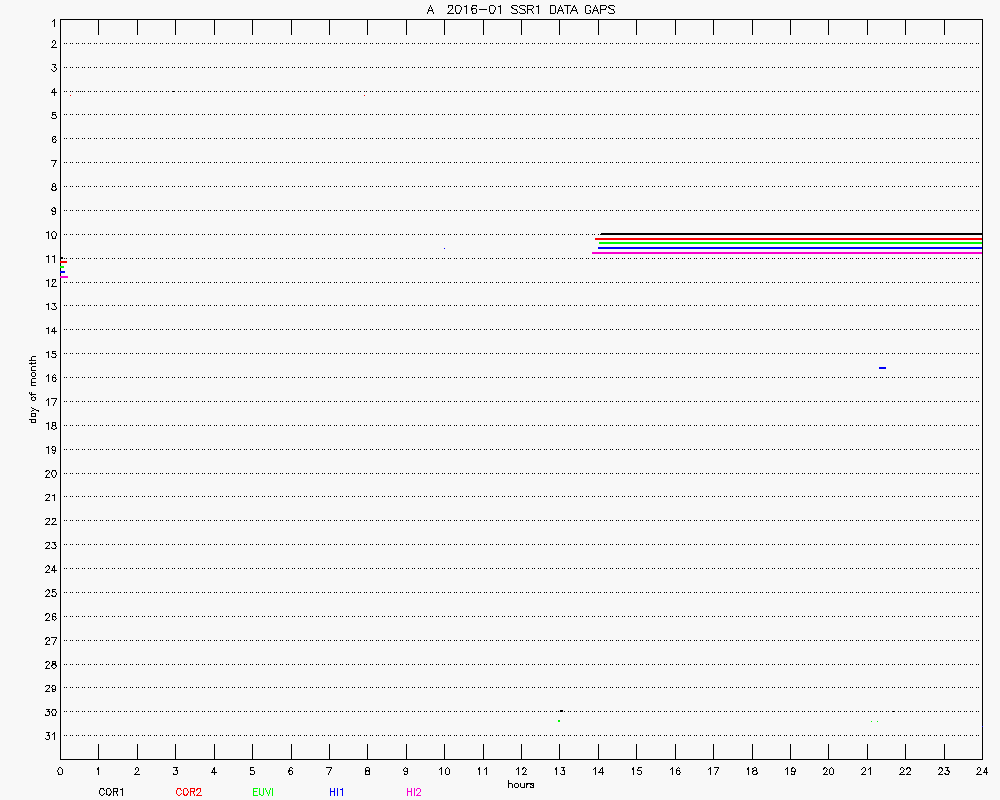1000x800 pixels.
Task: Click the magenta HI2 legend label
Action: pyautogui.click(x=413, y=792)
